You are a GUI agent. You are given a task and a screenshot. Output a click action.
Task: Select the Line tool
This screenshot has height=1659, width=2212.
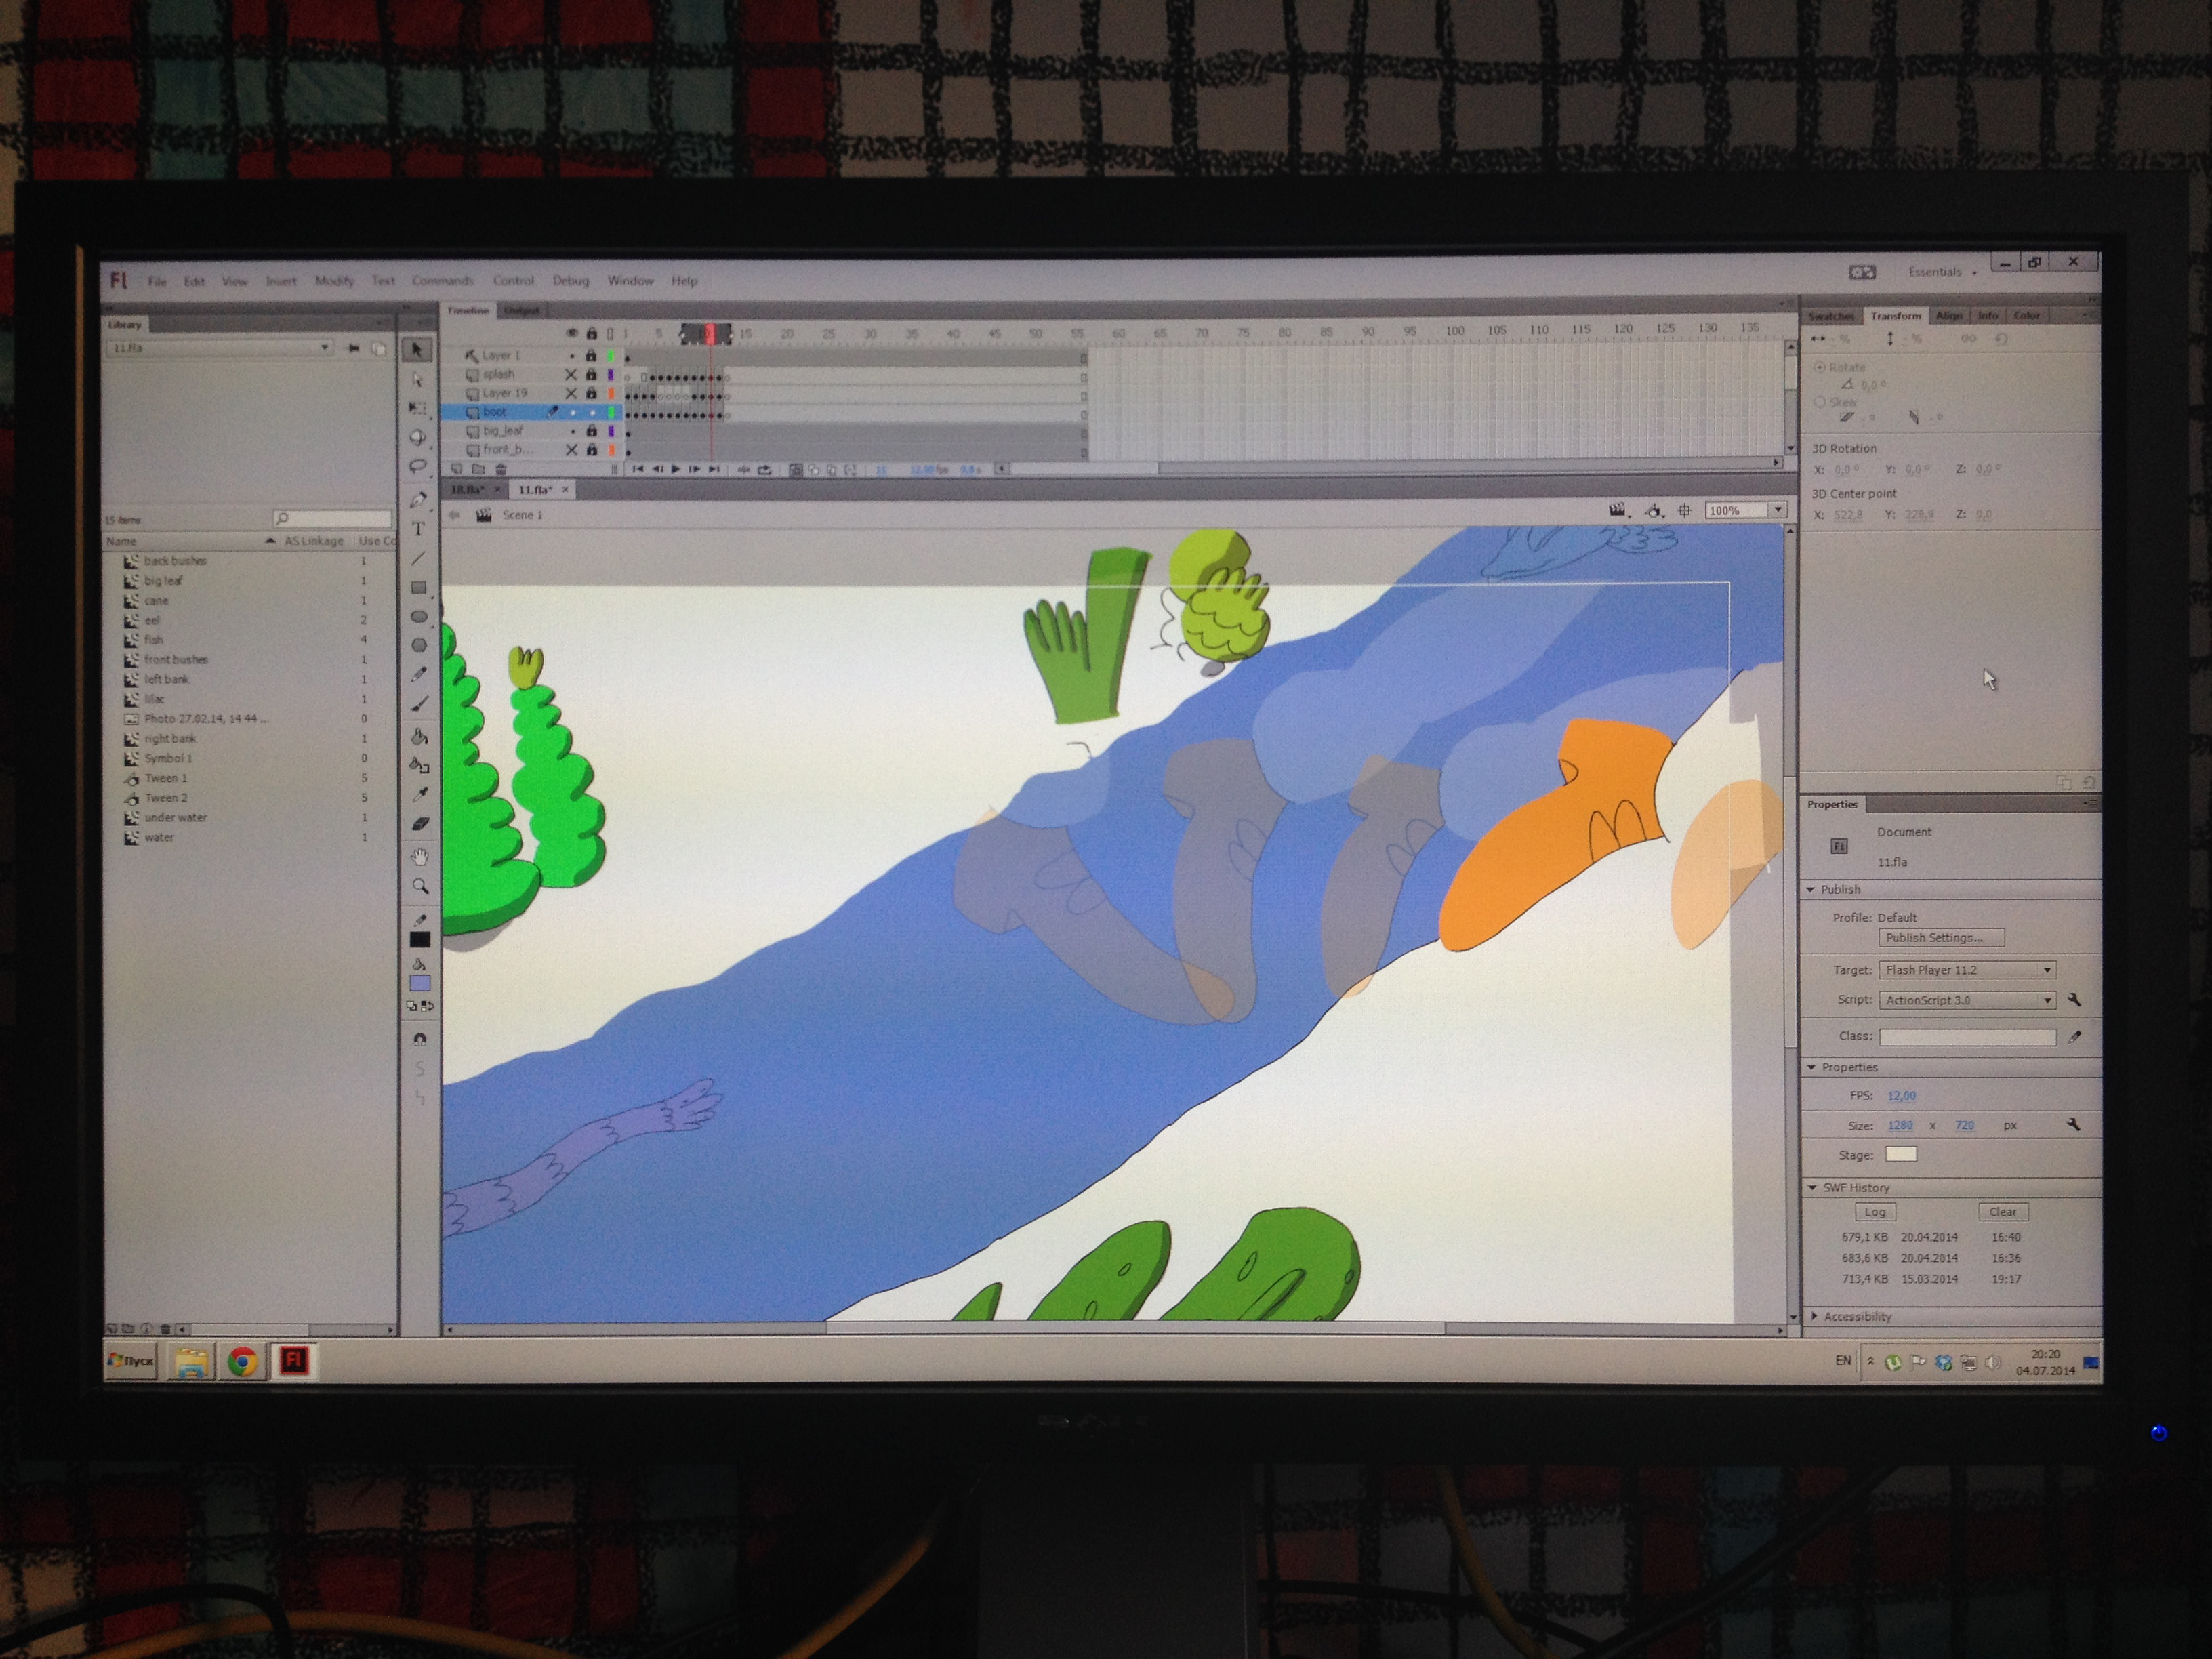point(418,558)
